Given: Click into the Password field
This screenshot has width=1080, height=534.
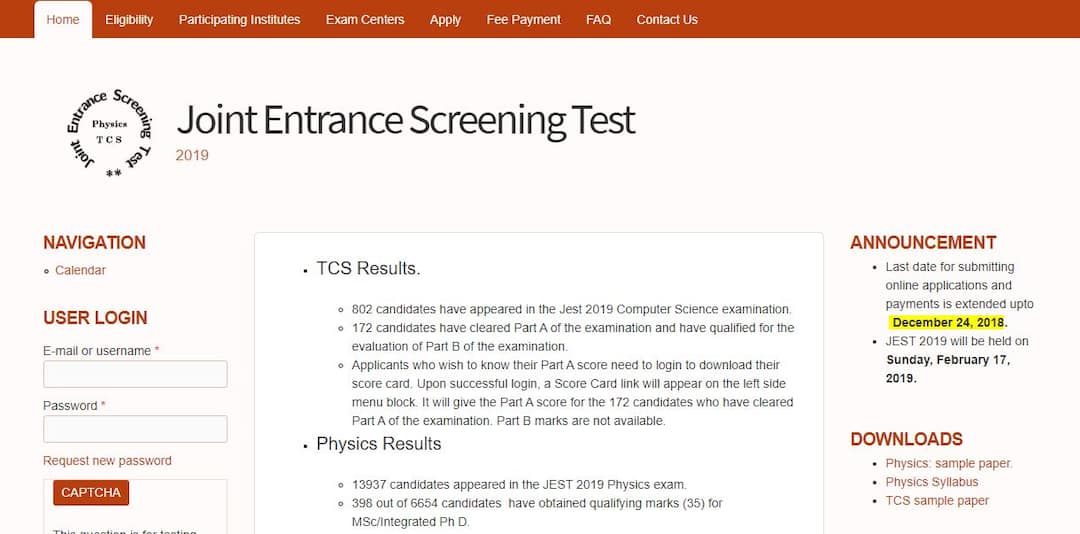Looking at the screenshot, I should [x=135, y=429].
